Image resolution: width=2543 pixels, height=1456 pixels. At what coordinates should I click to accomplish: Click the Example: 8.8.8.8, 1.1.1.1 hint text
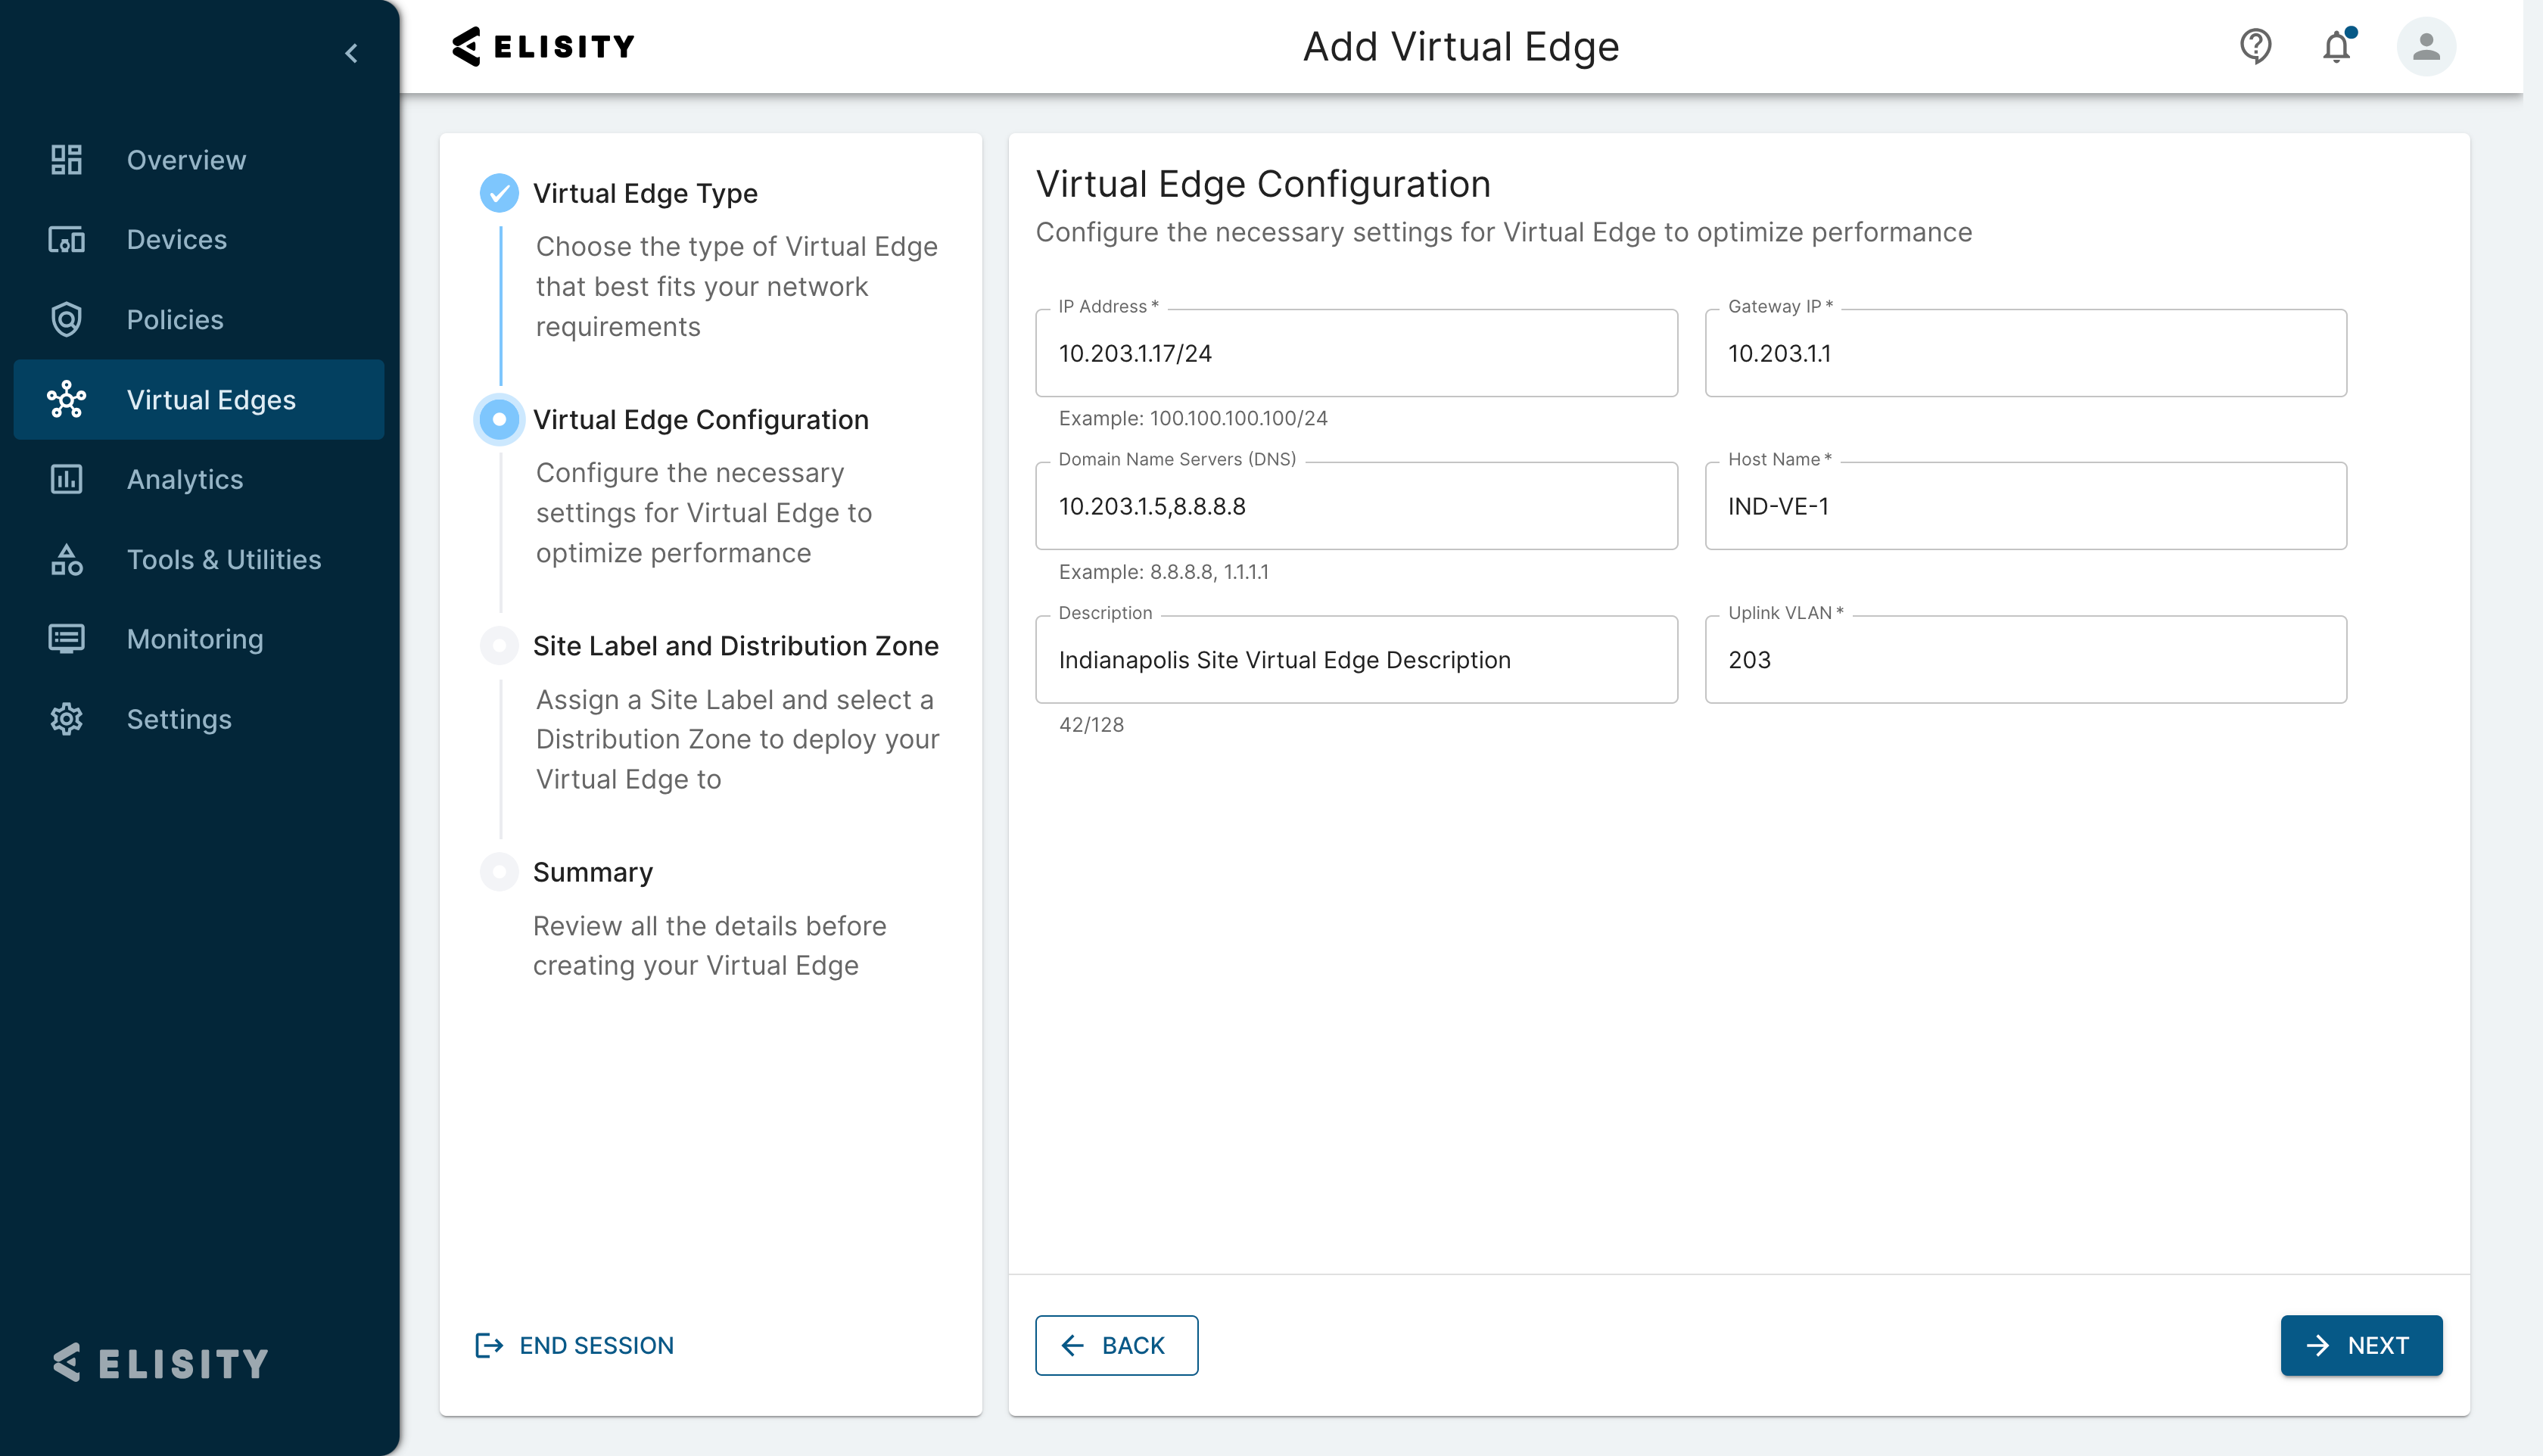[x=1163, y=572]
